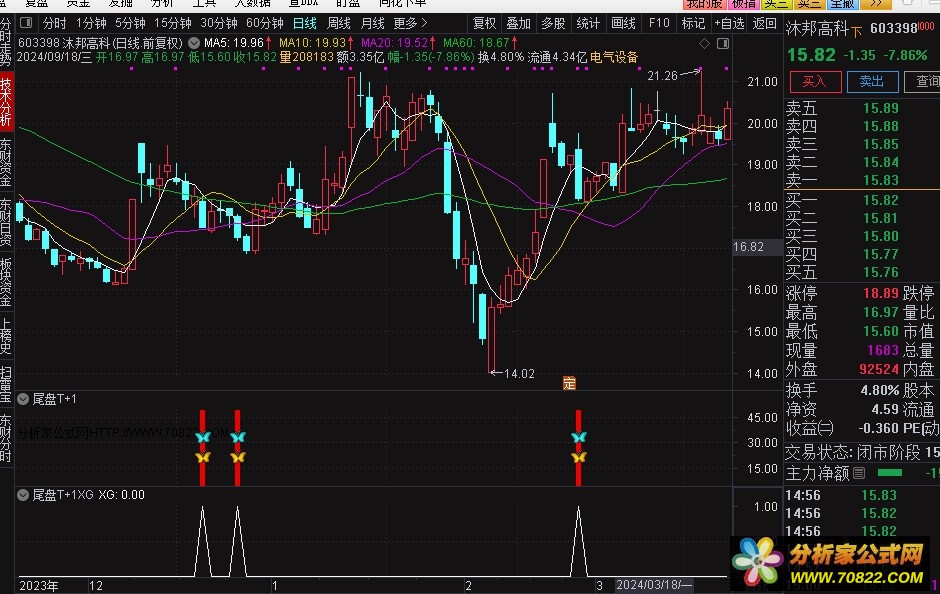Collapse the 尾盘T+1XG indicator panel arrow
Image resolution: width=940 pixels, height=594 pixels.
[x=23, y=495]
